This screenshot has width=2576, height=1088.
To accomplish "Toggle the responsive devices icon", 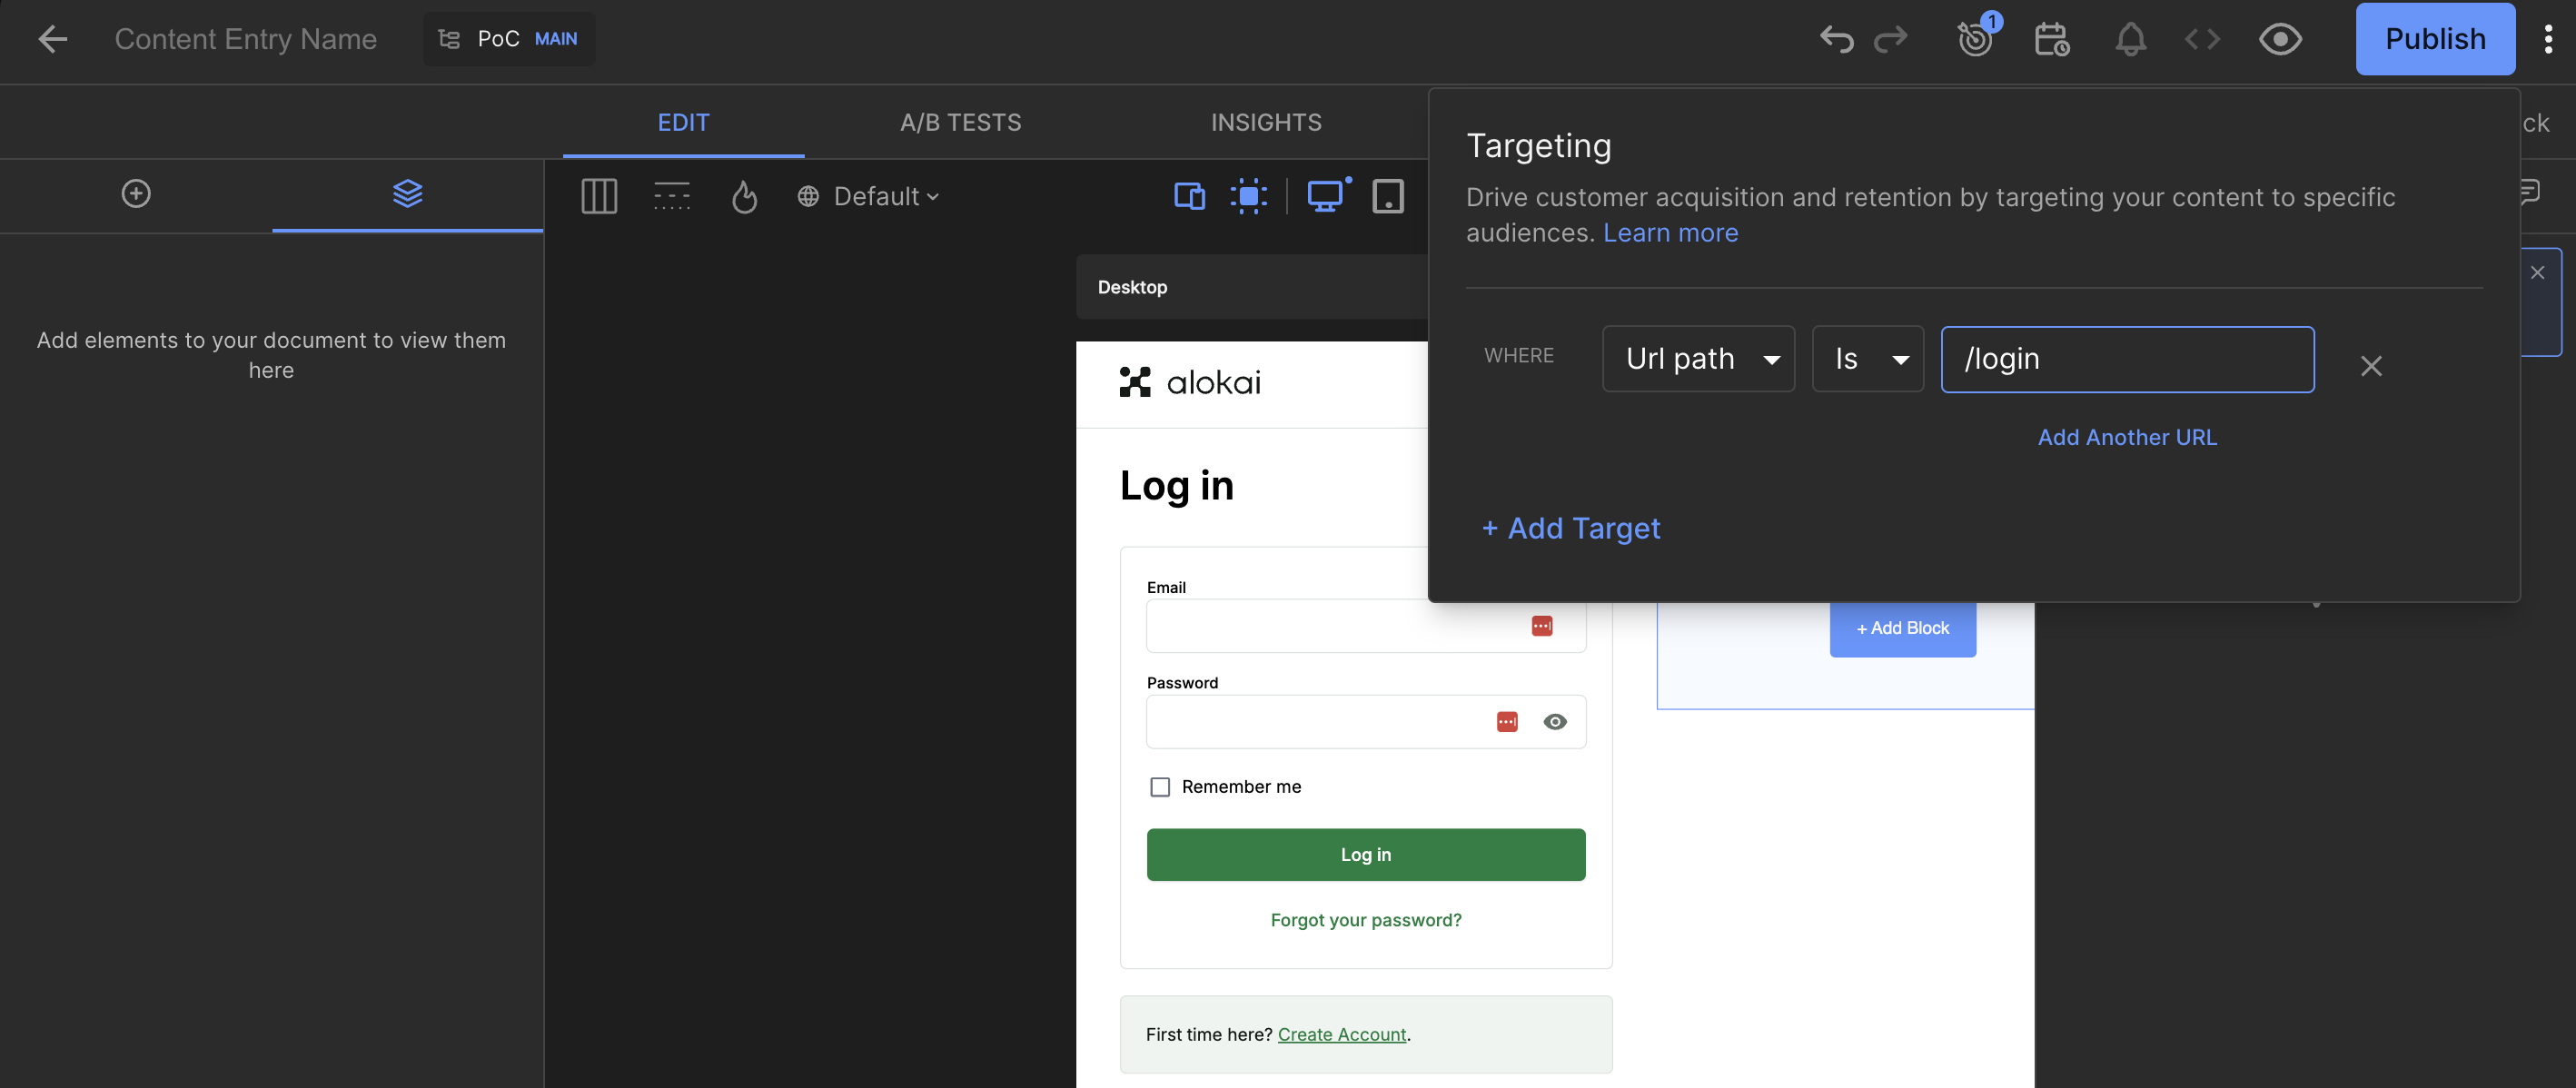I will (x=1189, y=196).
